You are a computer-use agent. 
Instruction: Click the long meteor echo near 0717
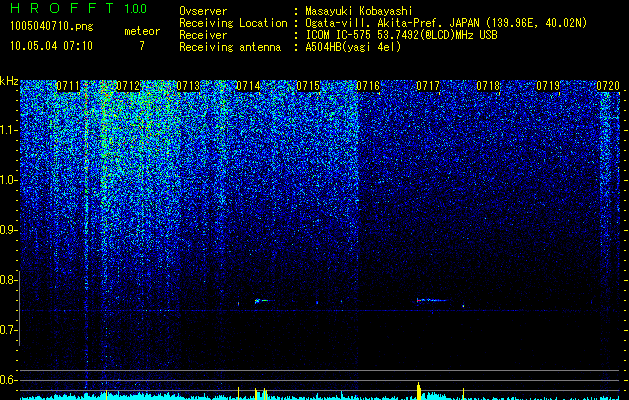432,300
